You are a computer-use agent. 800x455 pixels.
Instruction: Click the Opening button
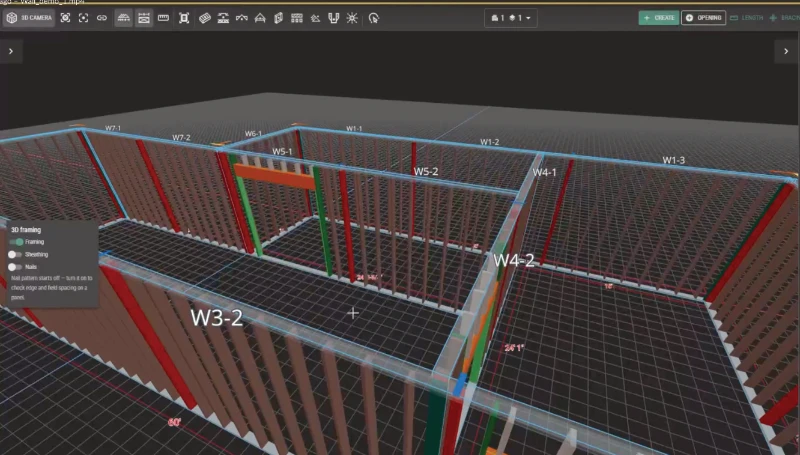704,18
